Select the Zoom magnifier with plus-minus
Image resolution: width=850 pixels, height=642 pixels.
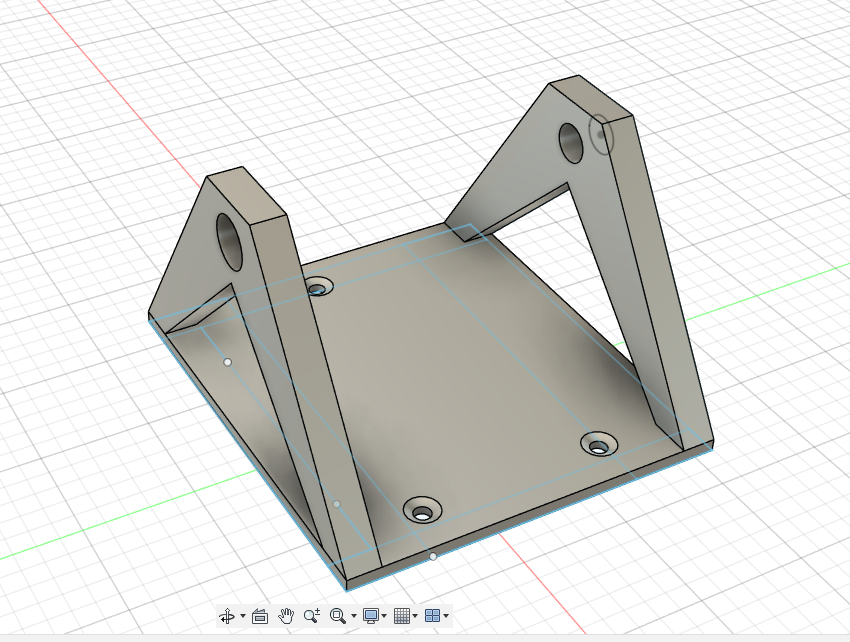pyautogui.click(x=311, y=616)
